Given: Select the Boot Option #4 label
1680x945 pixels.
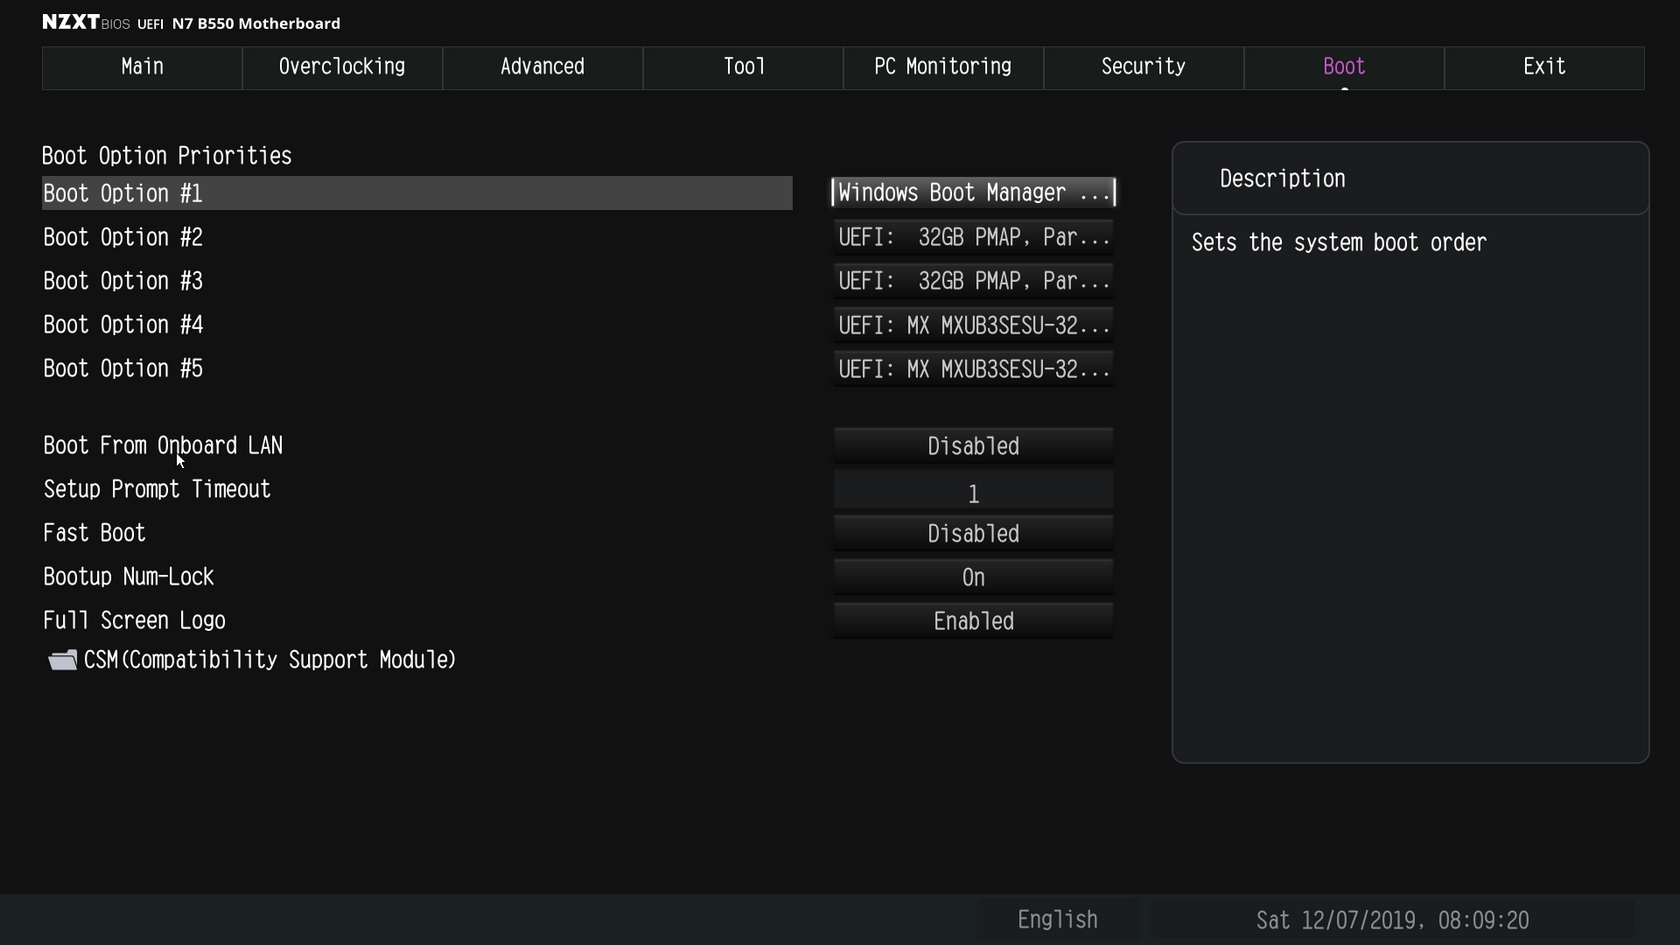Looking at the screenshot, I should pos(123,325).
